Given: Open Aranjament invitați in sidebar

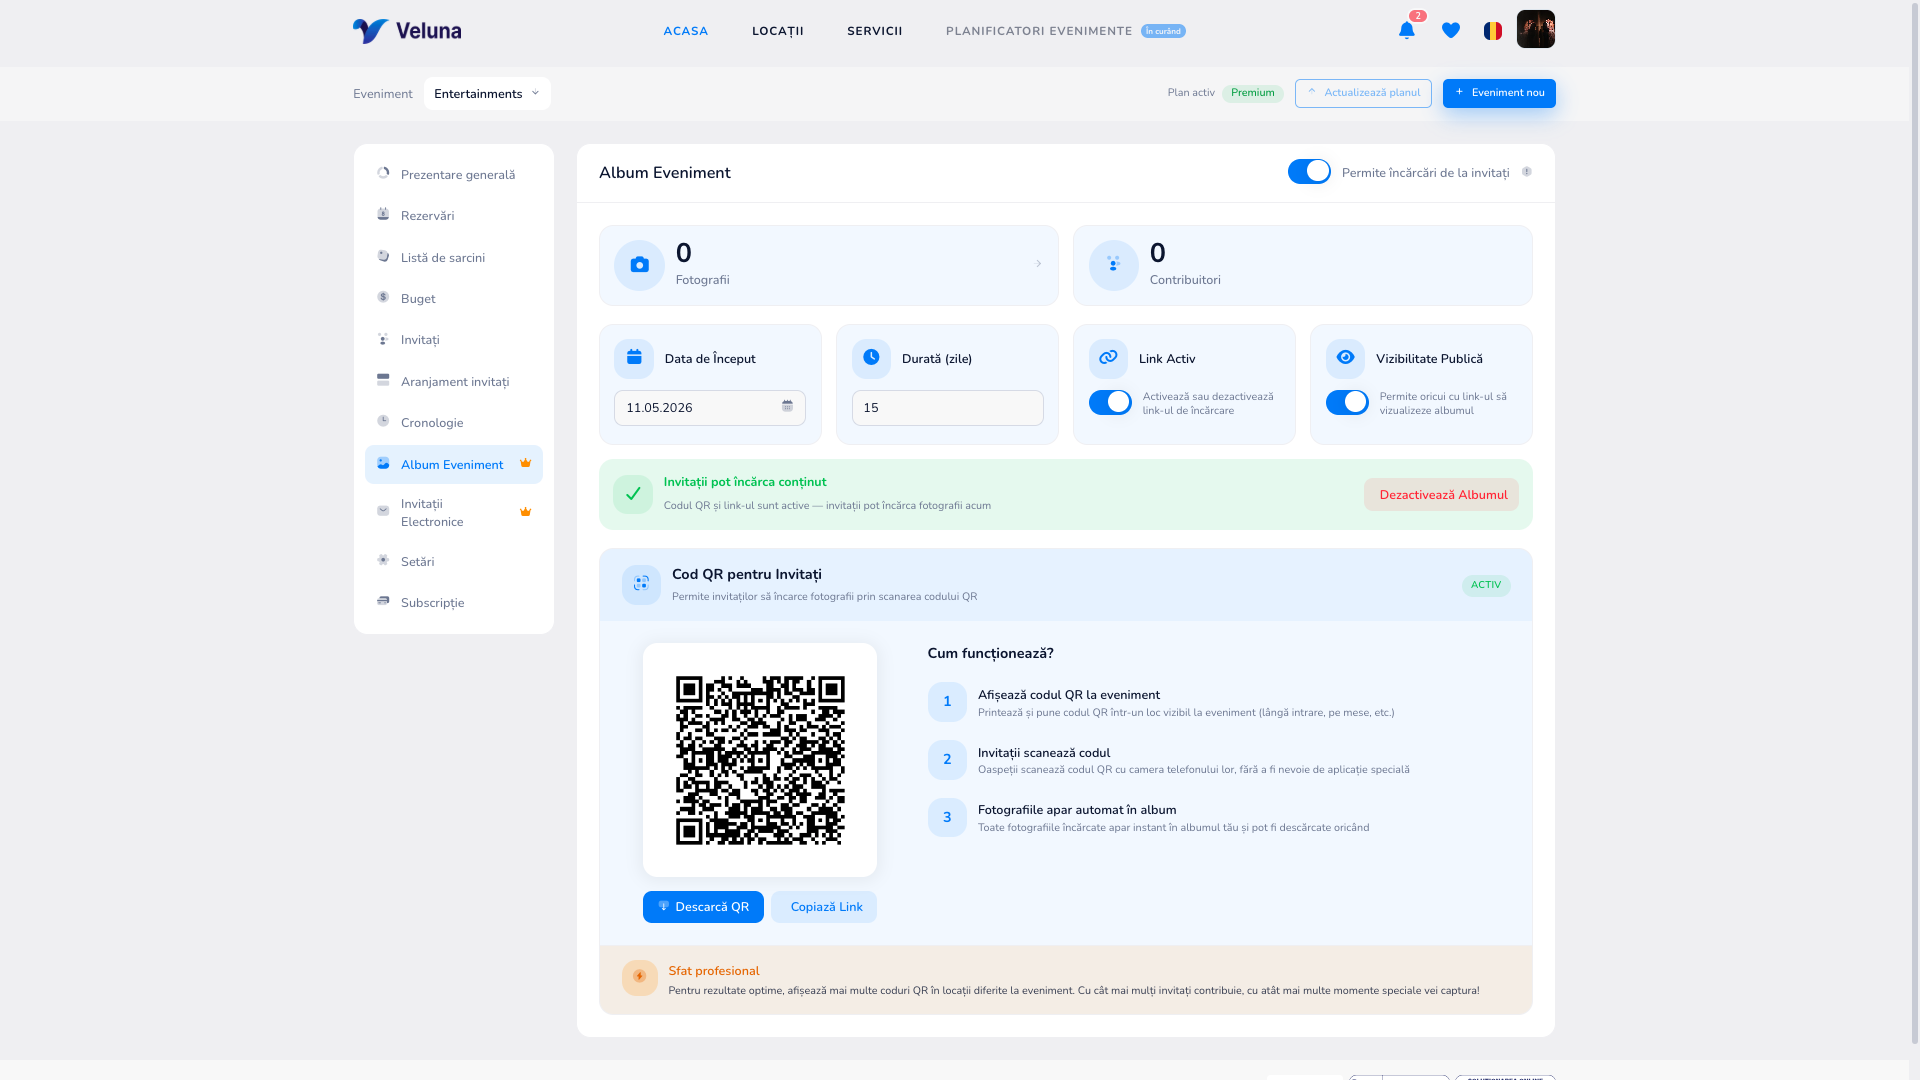Looking at the screenshot, I should [454, 381].
